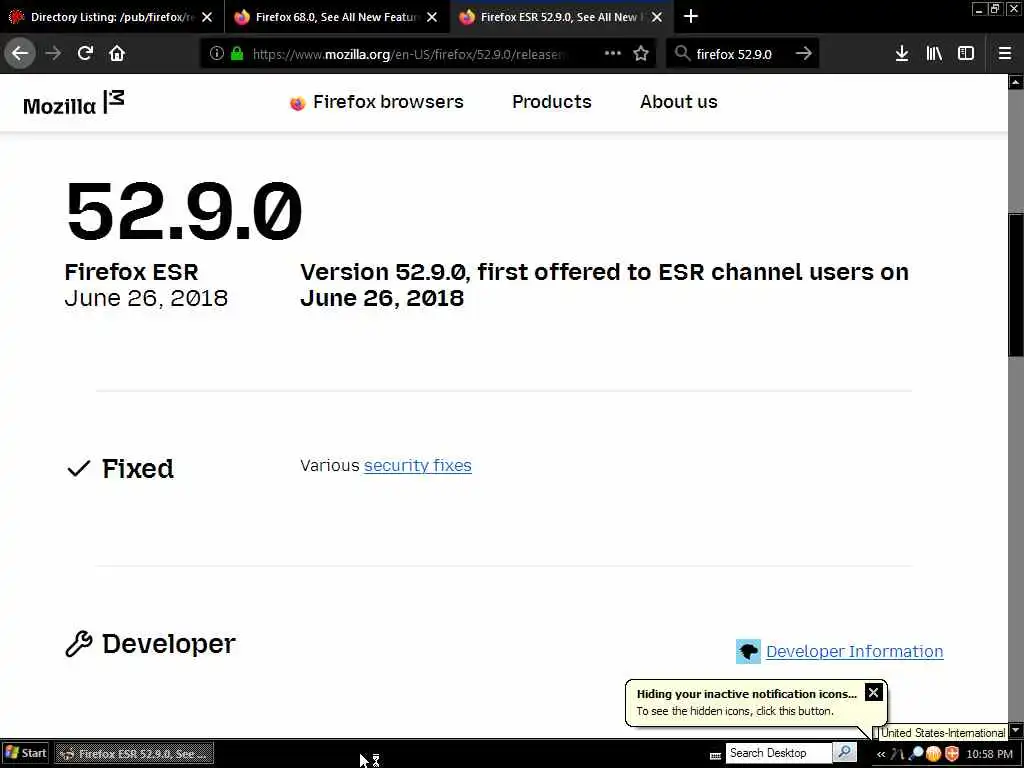Open the page actions ellipsis menu
Screen dimensions: 1024x768
[x=613, y=54]
